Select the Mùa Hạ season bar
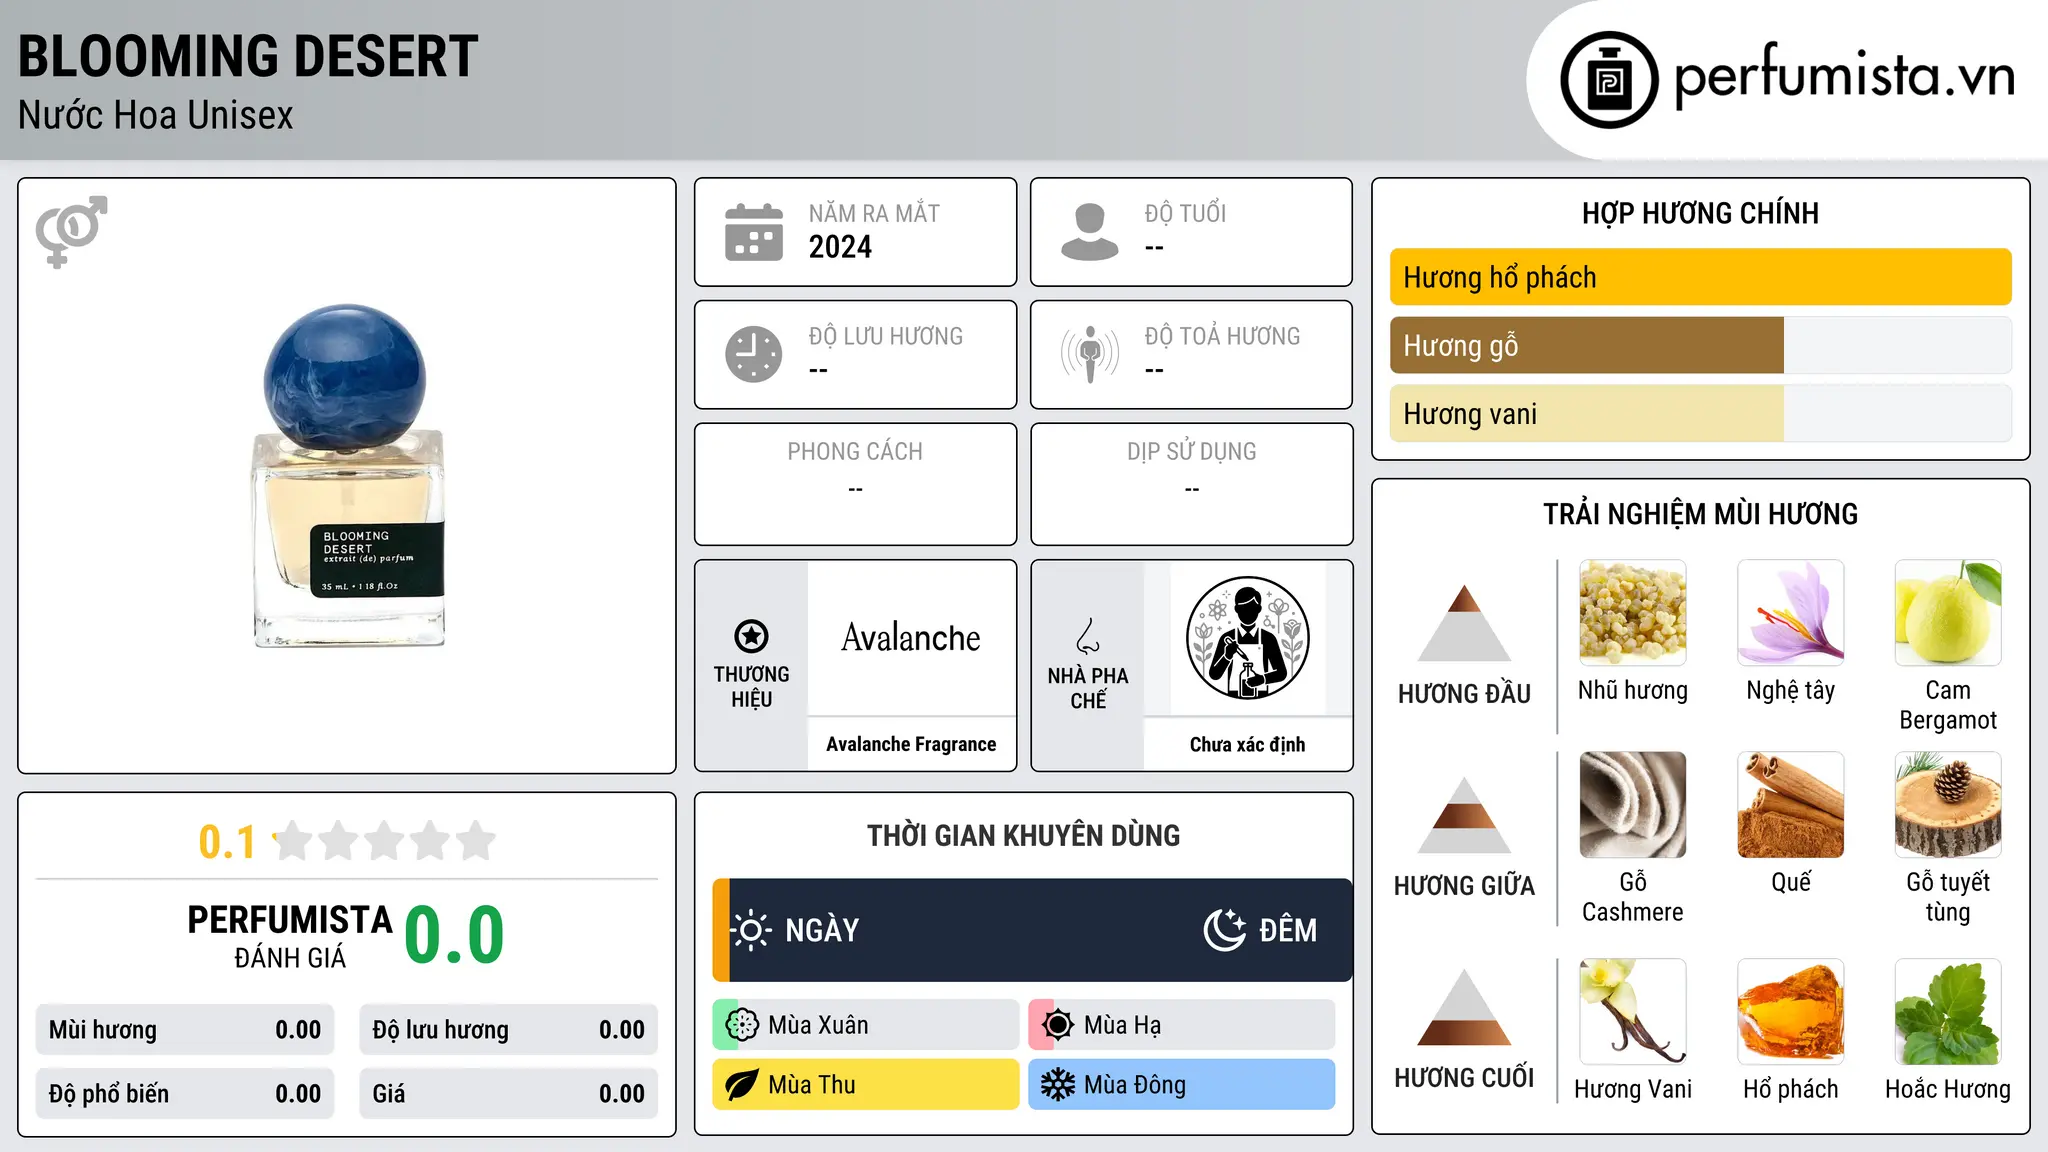The height and width of the screenshot is (1152, 2048). pos(1182,1025)
